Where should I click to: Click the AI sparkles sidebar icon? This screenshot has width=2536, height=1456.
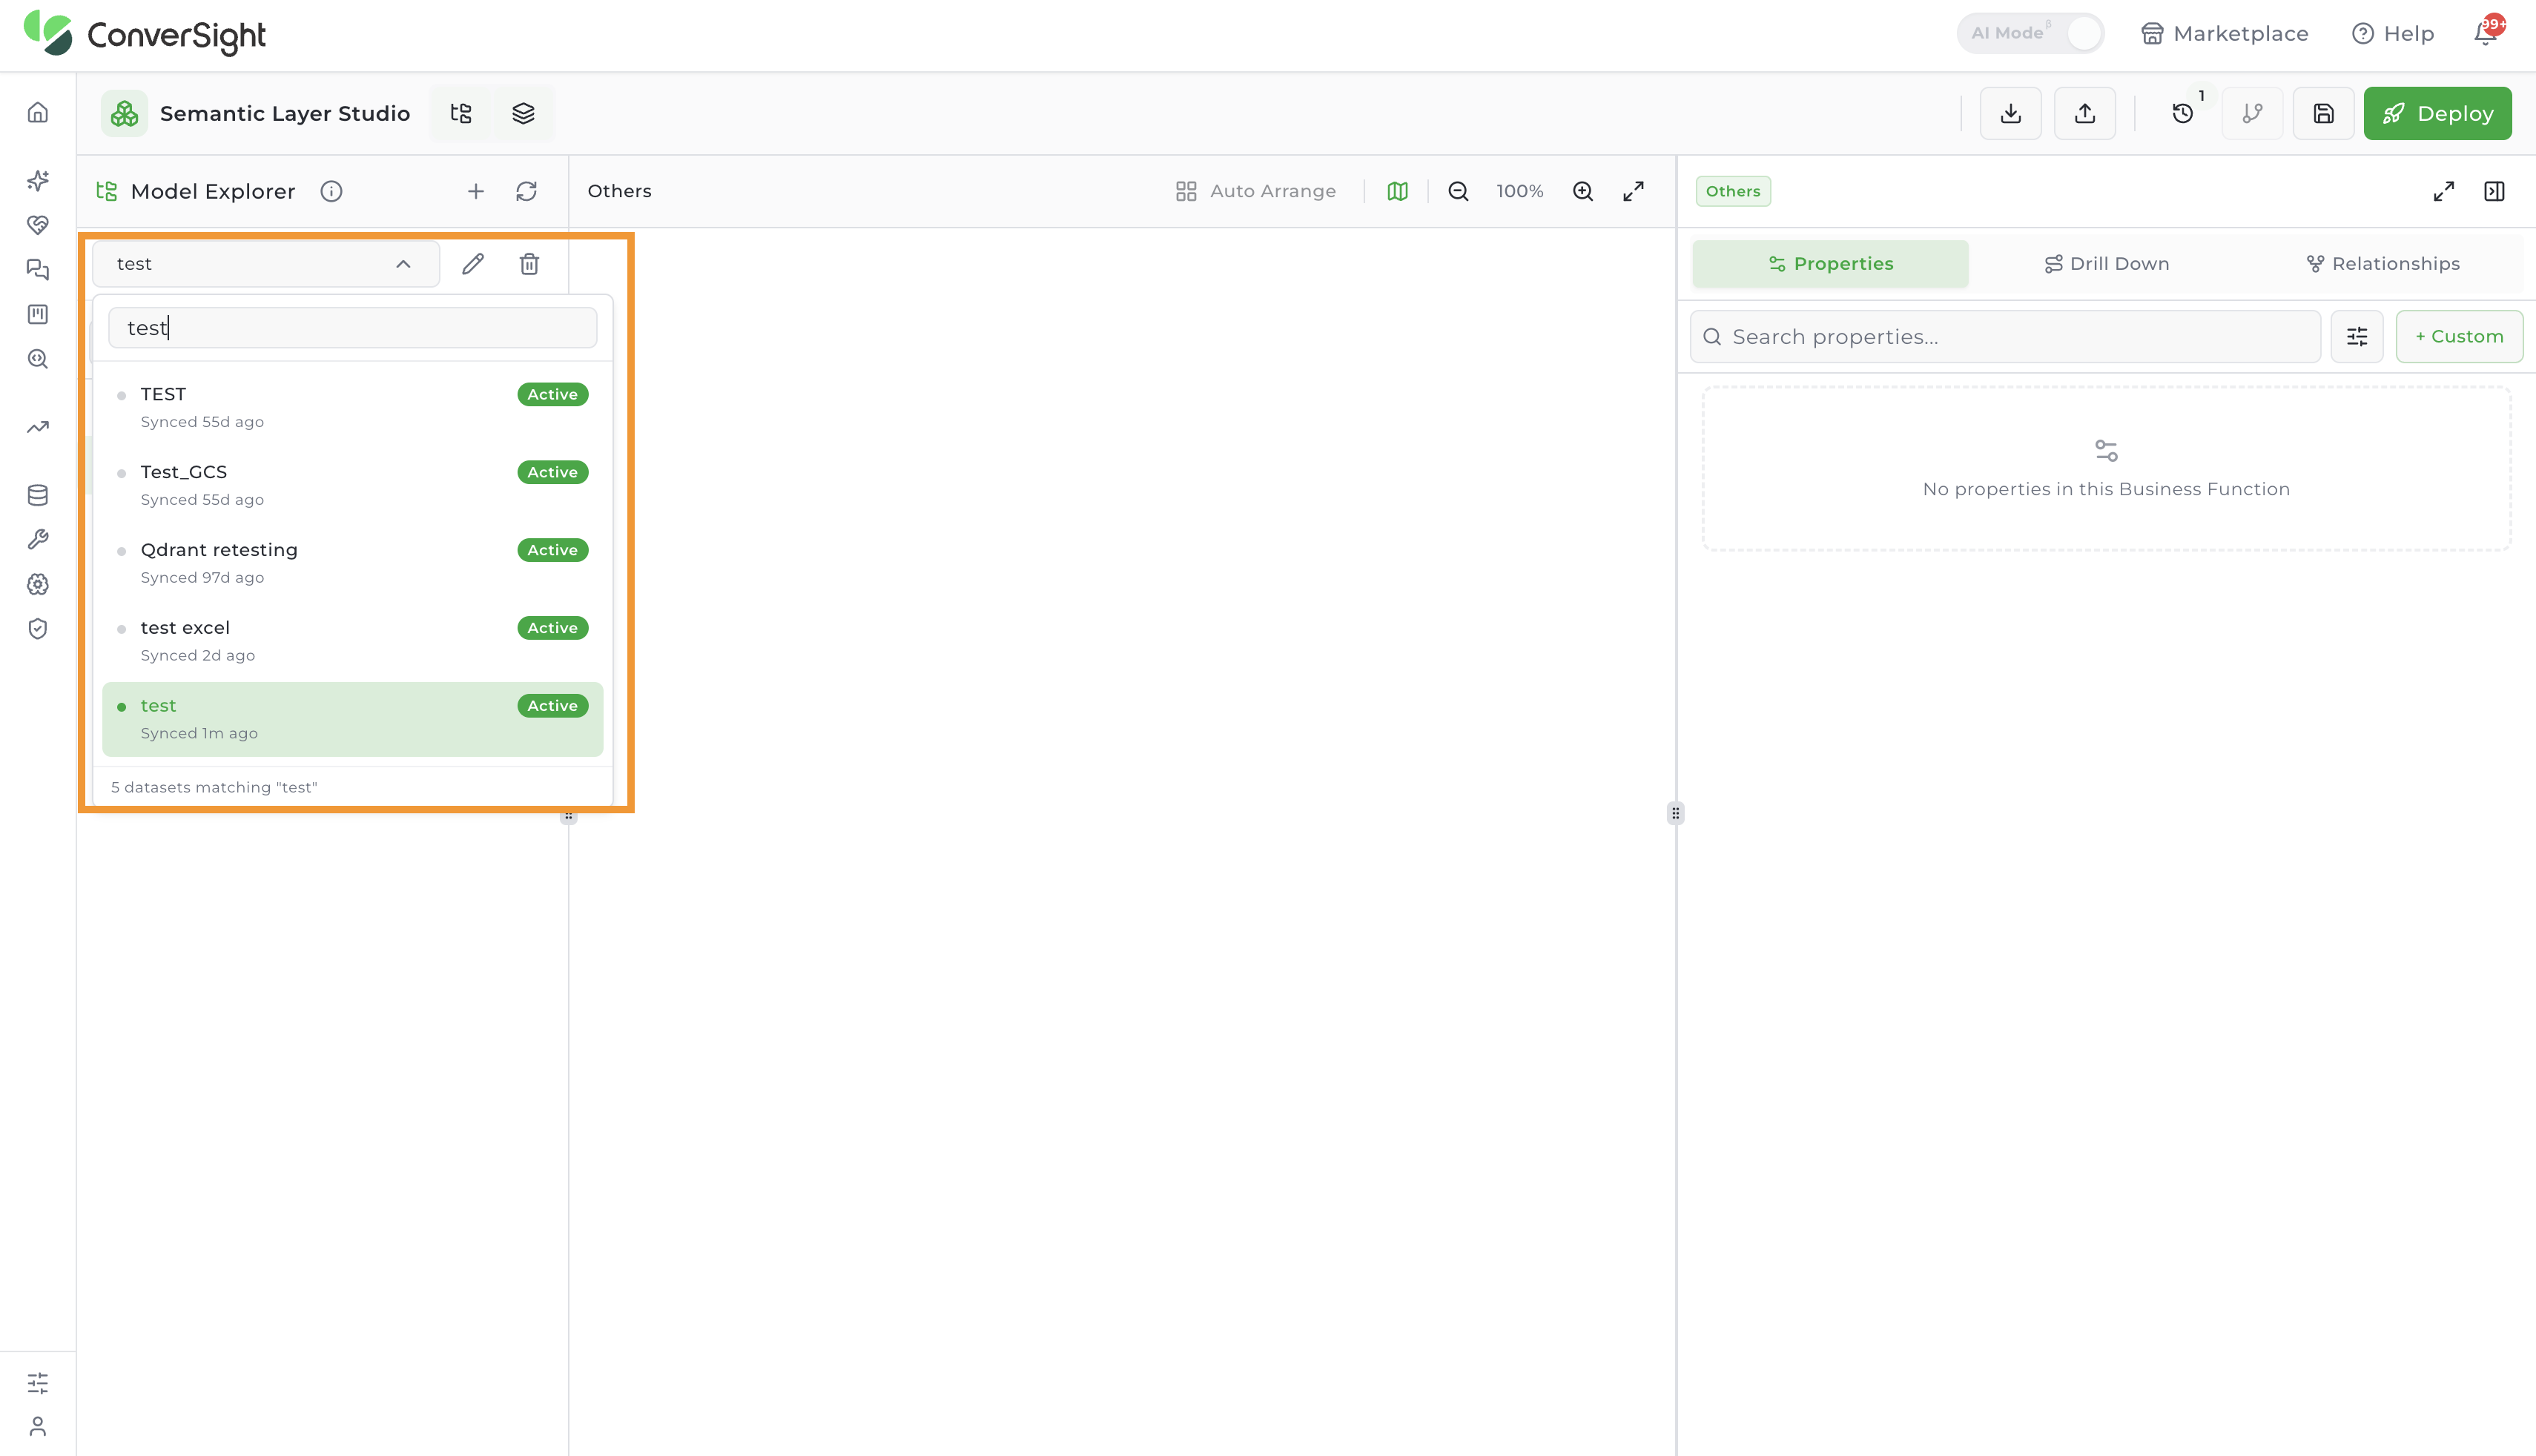pyautogui.click(x=38, y=180)
